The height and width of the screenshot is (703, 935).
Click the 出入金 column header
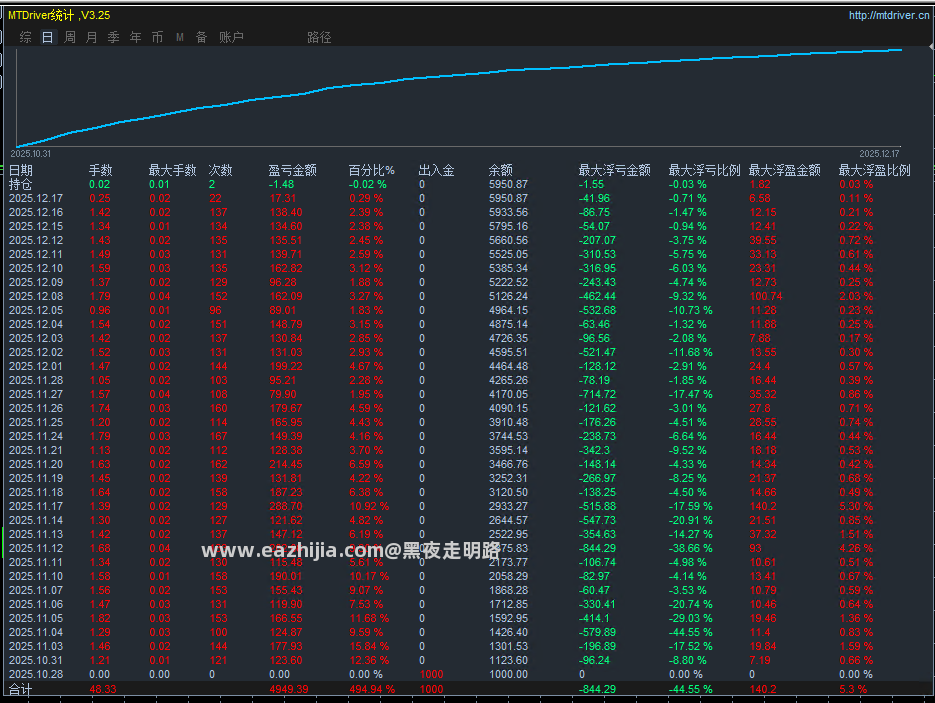point(436,170)
